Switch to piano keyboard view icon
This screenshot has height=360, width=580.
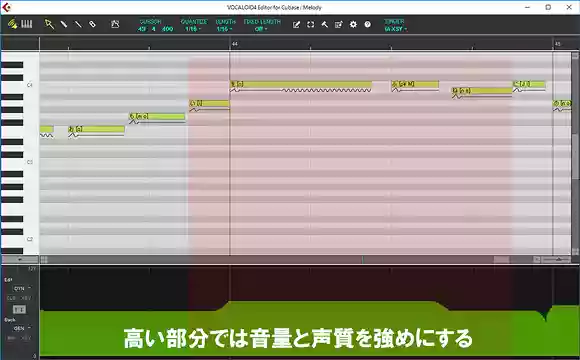point(27,24)
